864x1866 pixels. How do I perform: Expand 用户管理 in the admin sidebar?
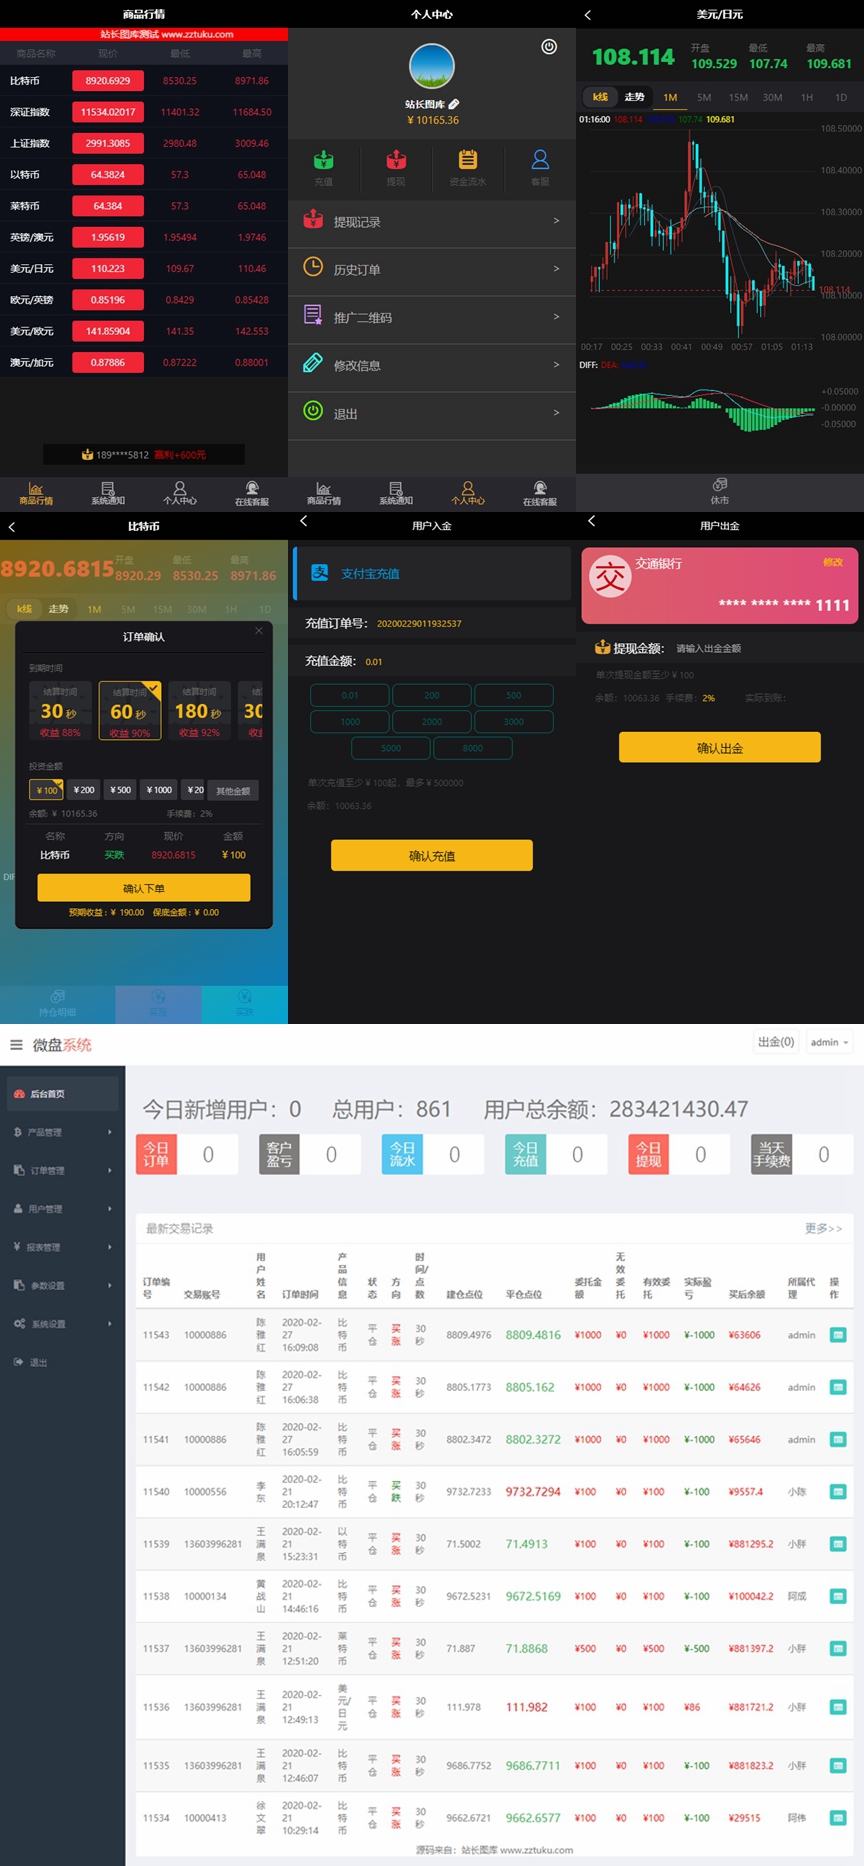62,1209
